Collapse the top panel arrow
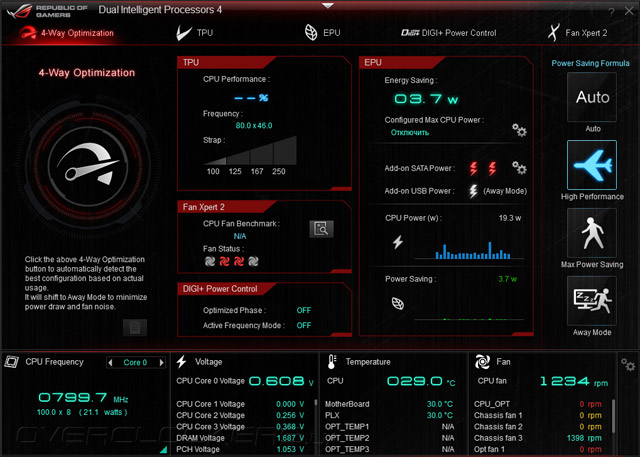The height and width of the screenshot is (457, 640). pyautogui.click(x=328, y=6)
